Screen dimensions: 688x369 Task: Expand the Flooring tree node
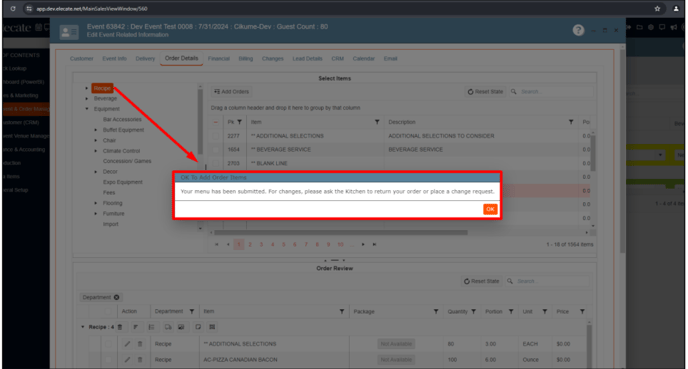coord(96,203)
